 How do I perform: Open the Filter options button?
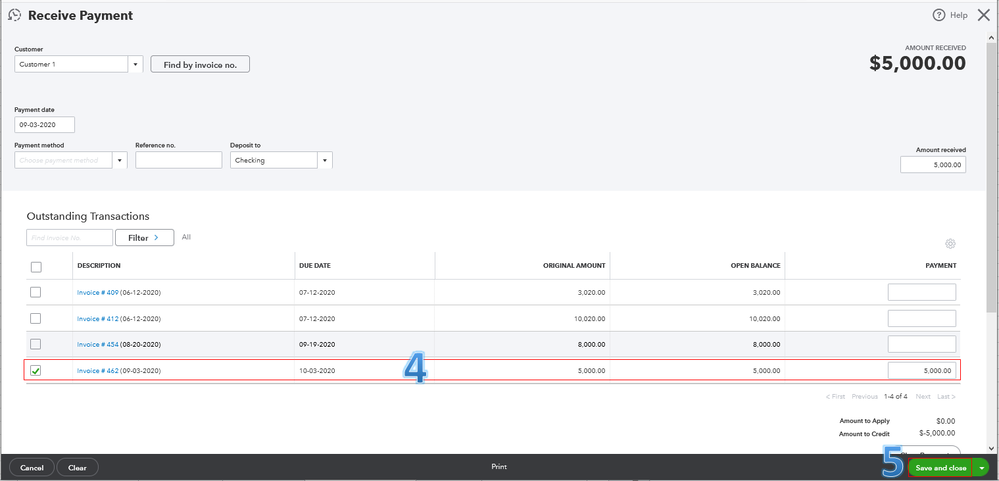pyautogui.click(x=144, y=238)
